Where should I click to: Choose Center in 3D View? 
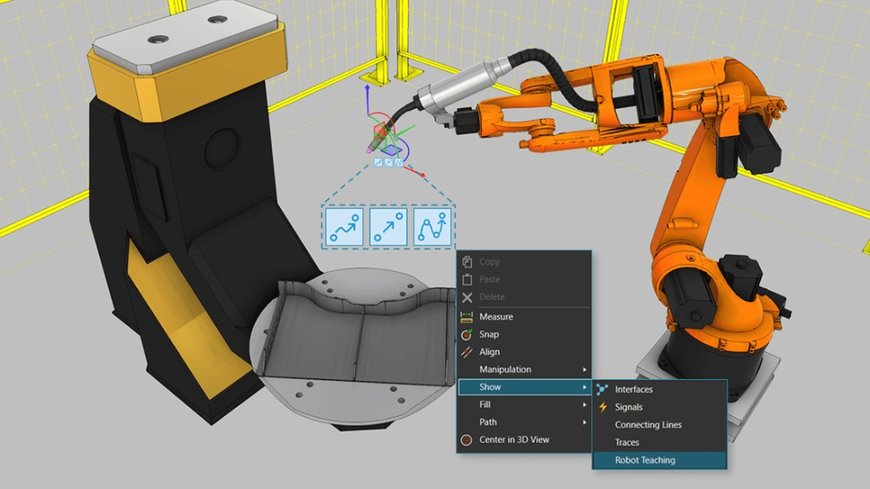524,440
